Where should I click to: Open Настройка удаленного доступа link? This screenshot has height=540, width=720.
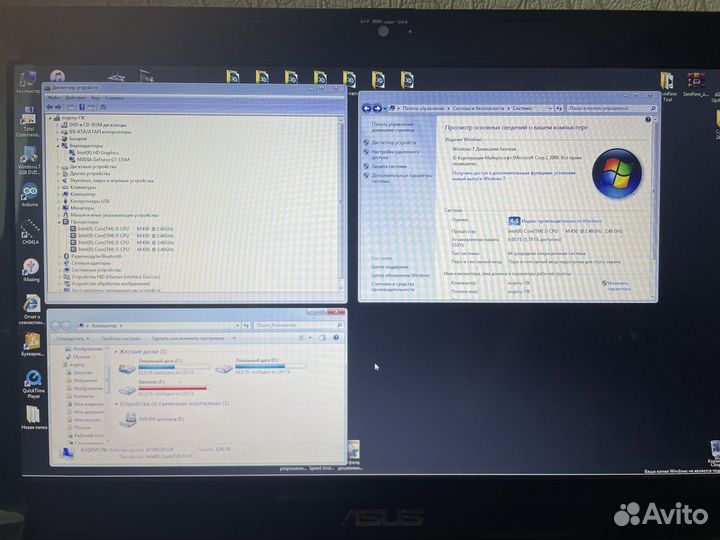(x=395, y=154)
